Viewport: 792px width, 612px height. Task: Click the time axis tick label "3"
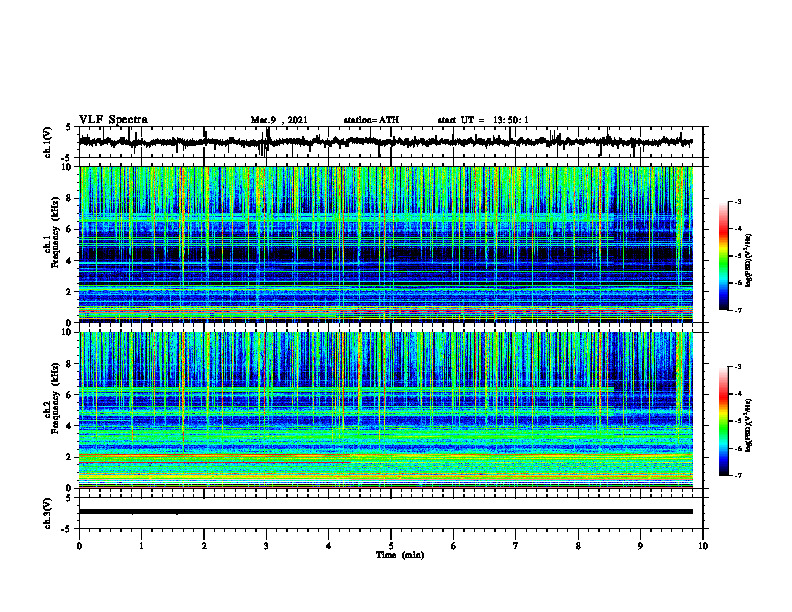(x=266, y=546)
